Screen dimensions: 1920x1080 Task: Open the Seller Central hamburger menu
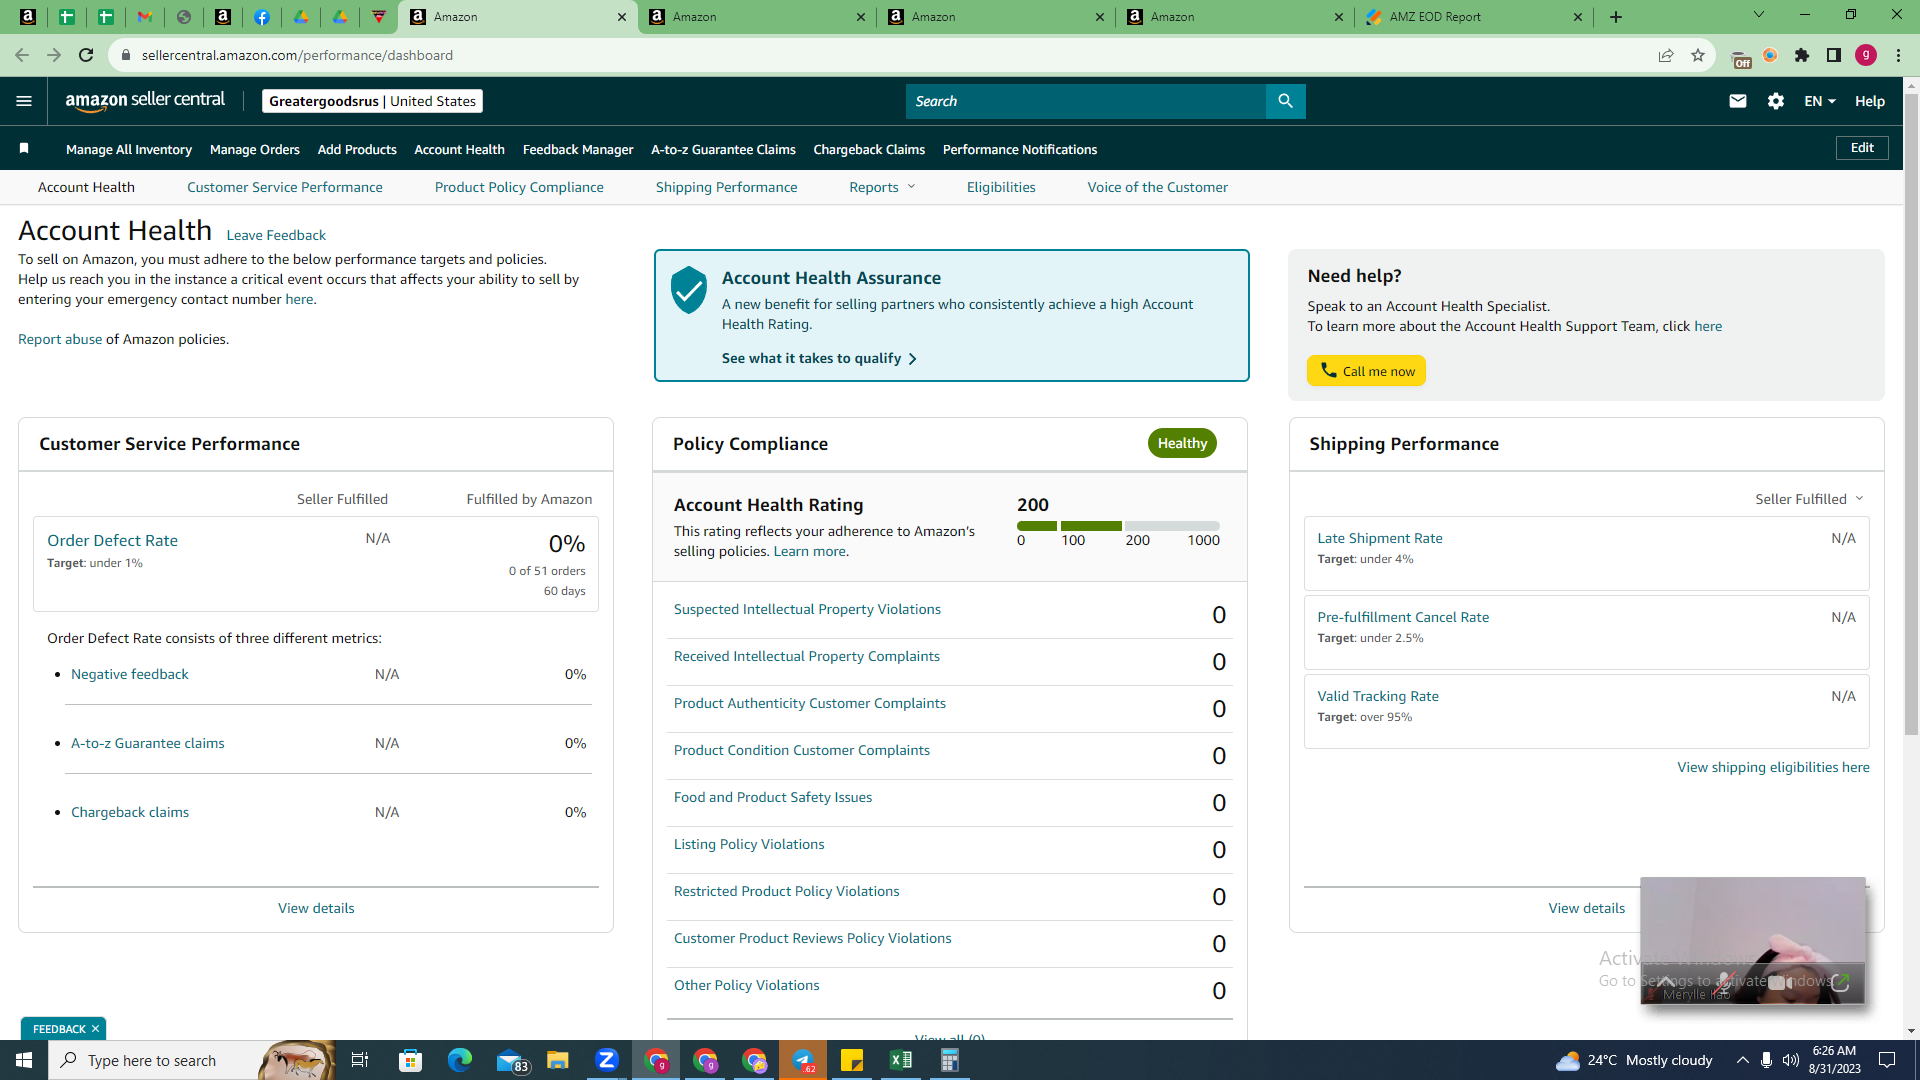point(24,101)
